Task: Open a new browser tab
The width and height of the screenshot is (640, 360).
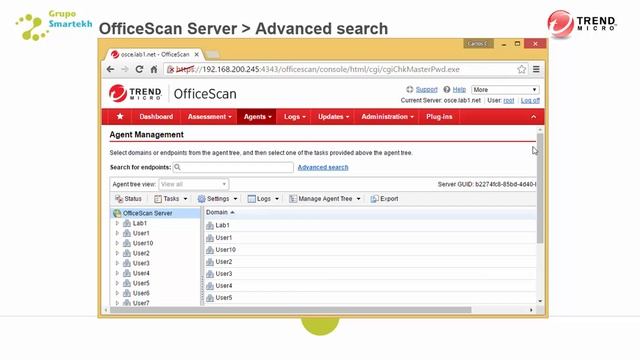Action: (212, 54)
